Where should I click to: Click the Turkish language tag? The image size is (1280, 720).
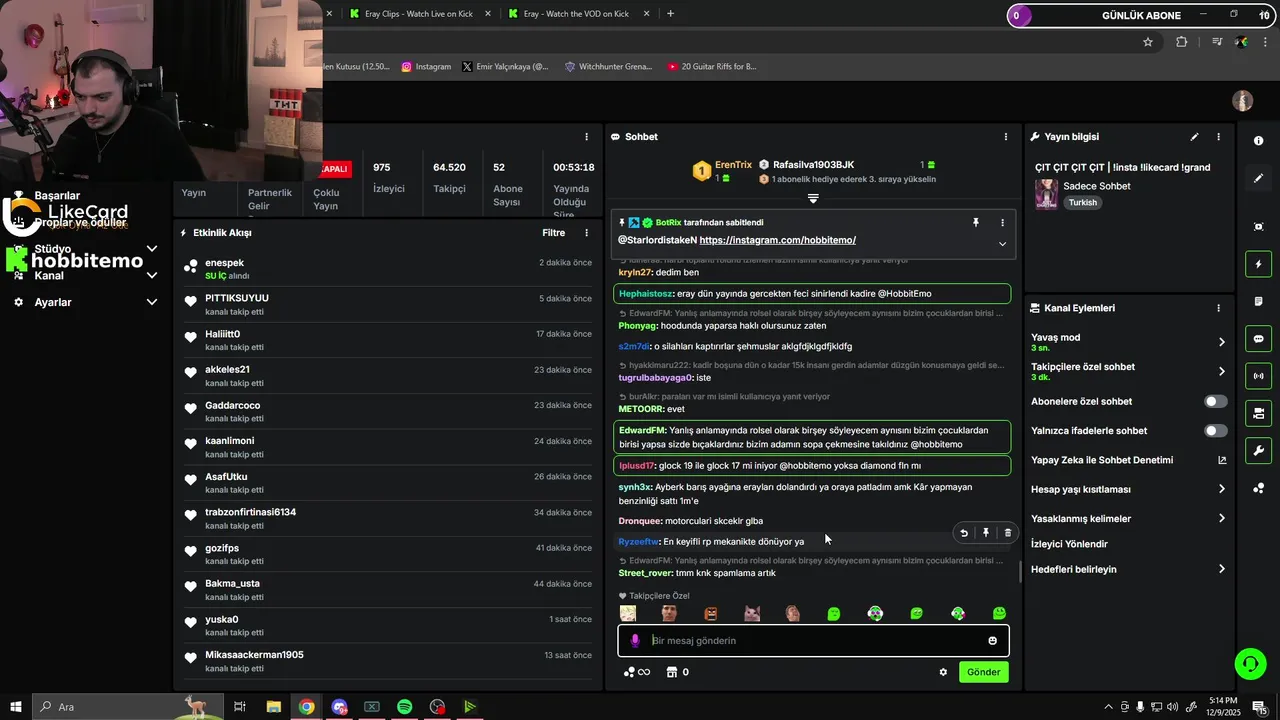click(x=1082, y=203)
